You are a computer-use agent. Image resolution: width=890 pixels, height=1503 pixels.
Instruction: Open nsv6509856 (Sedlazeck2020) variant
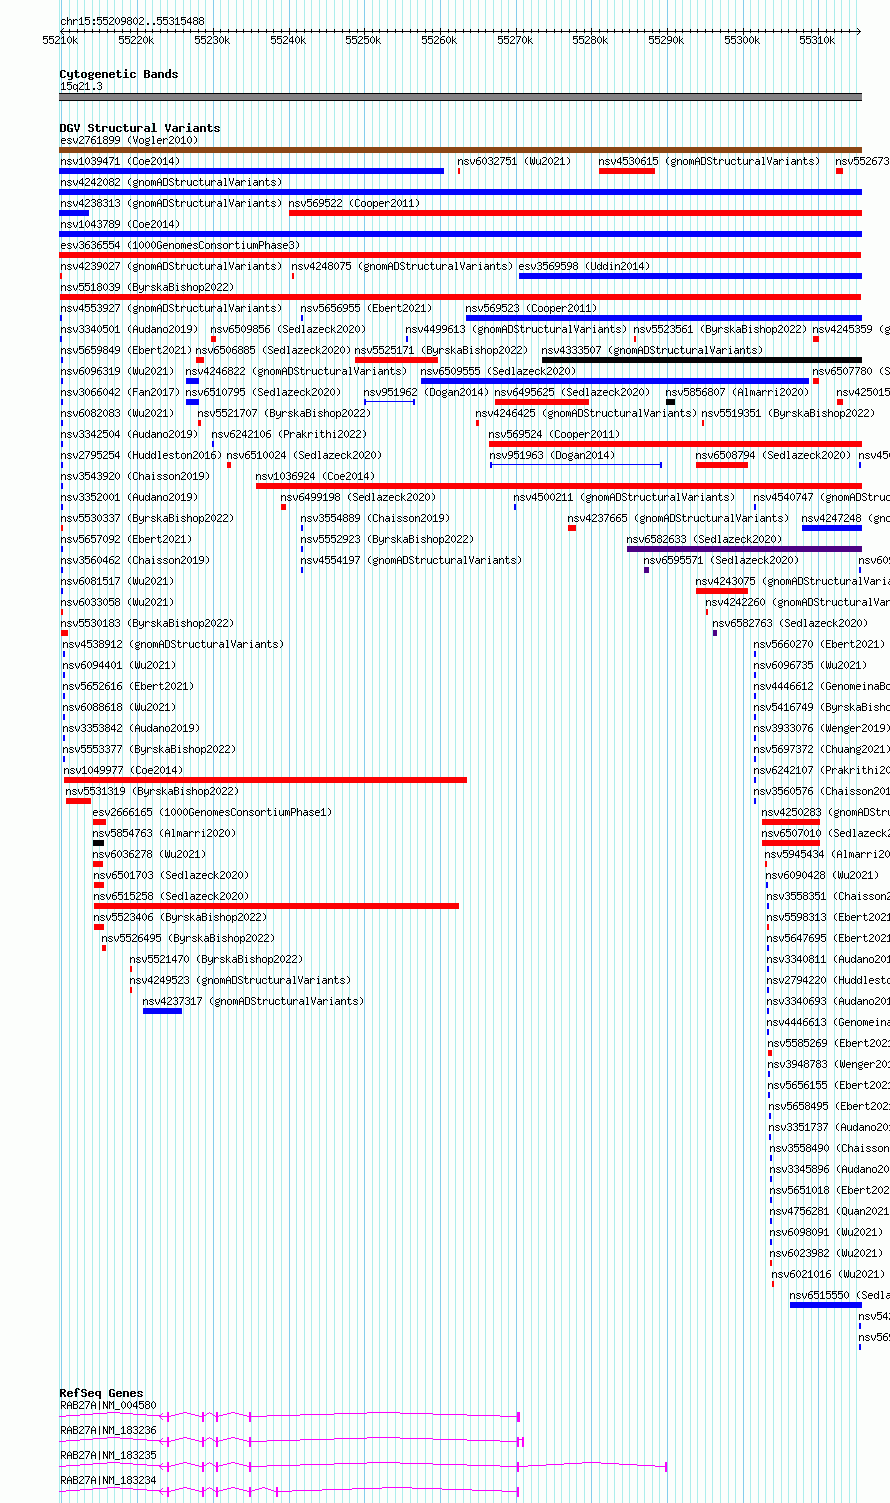coord(288,329)
